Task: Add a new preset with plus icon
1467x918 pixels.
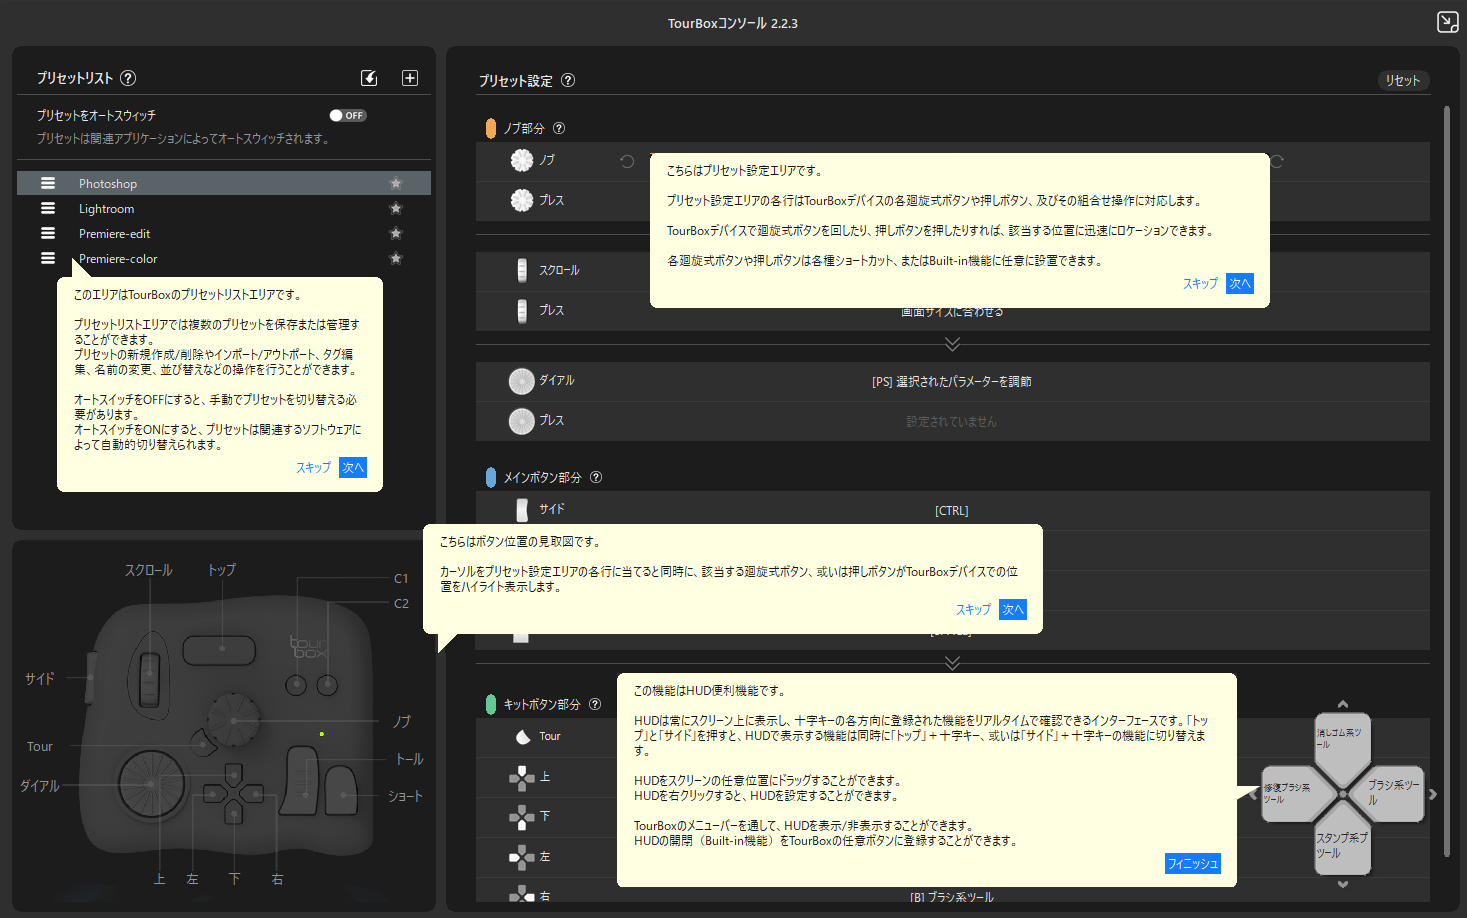Action: (x=410, y=78)
